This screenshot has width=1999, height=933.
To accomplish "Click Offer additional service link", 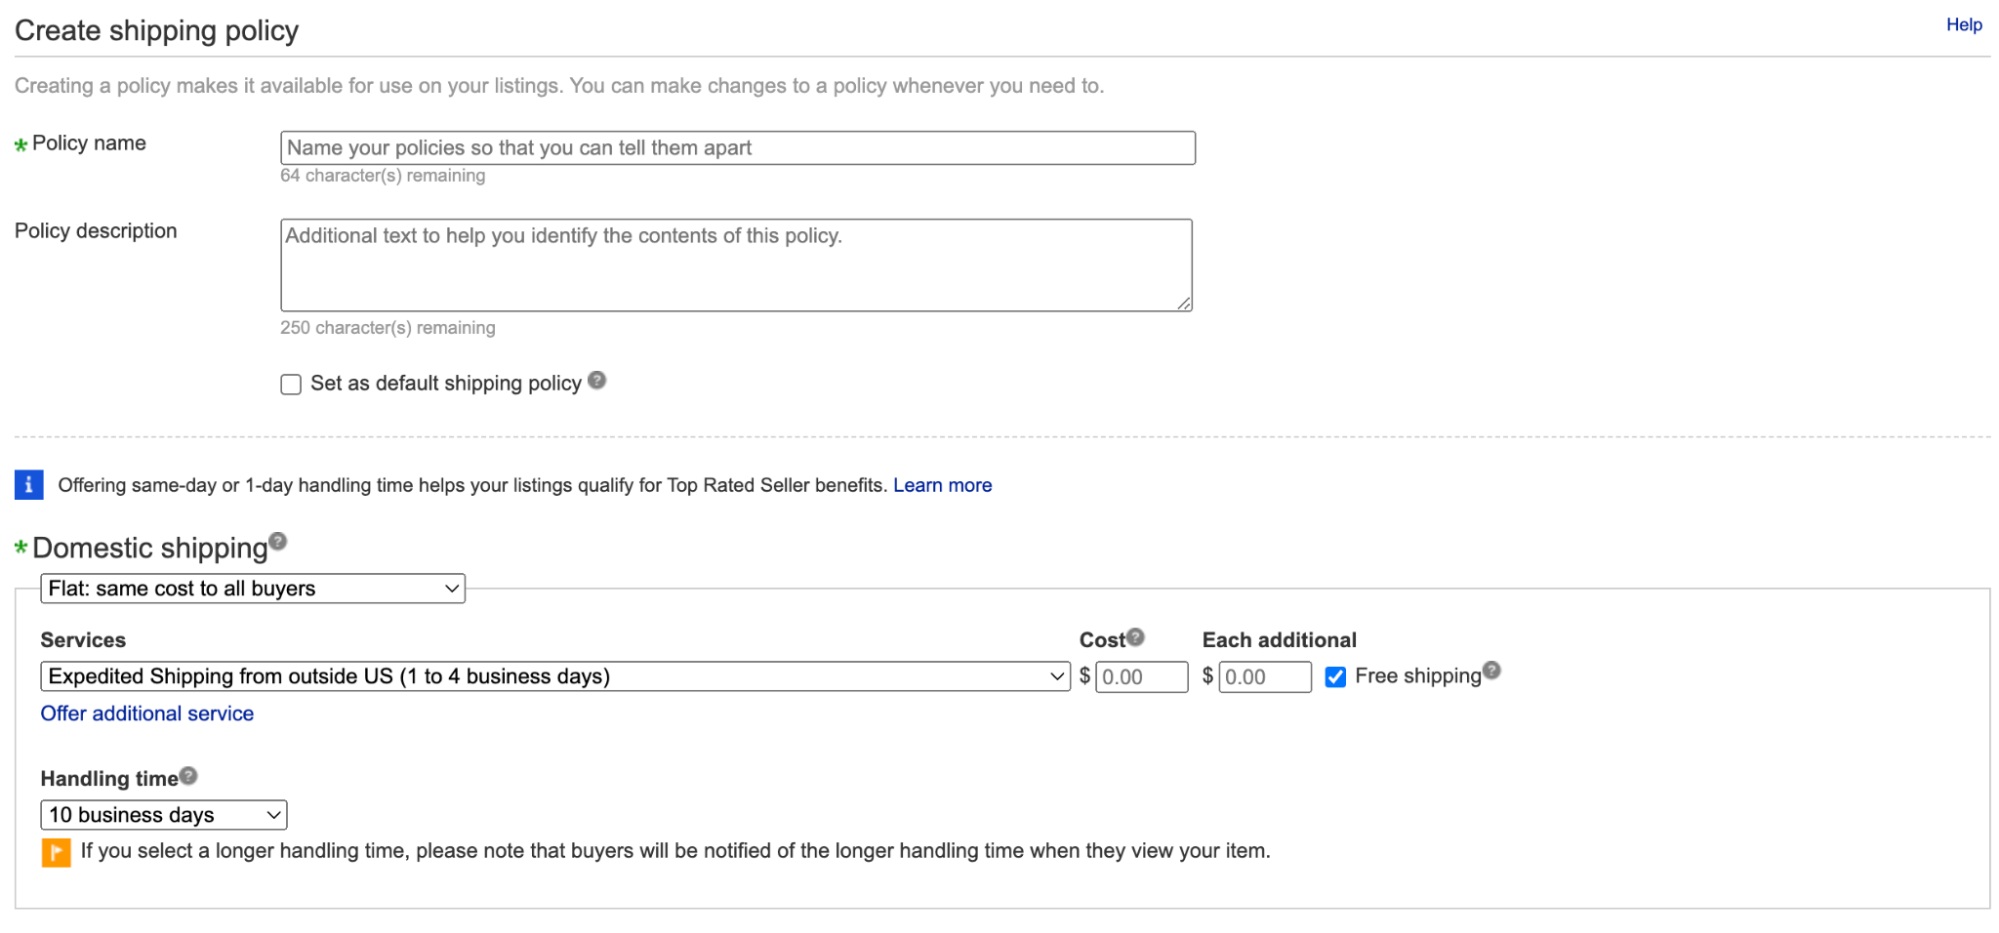I will 147,713.
